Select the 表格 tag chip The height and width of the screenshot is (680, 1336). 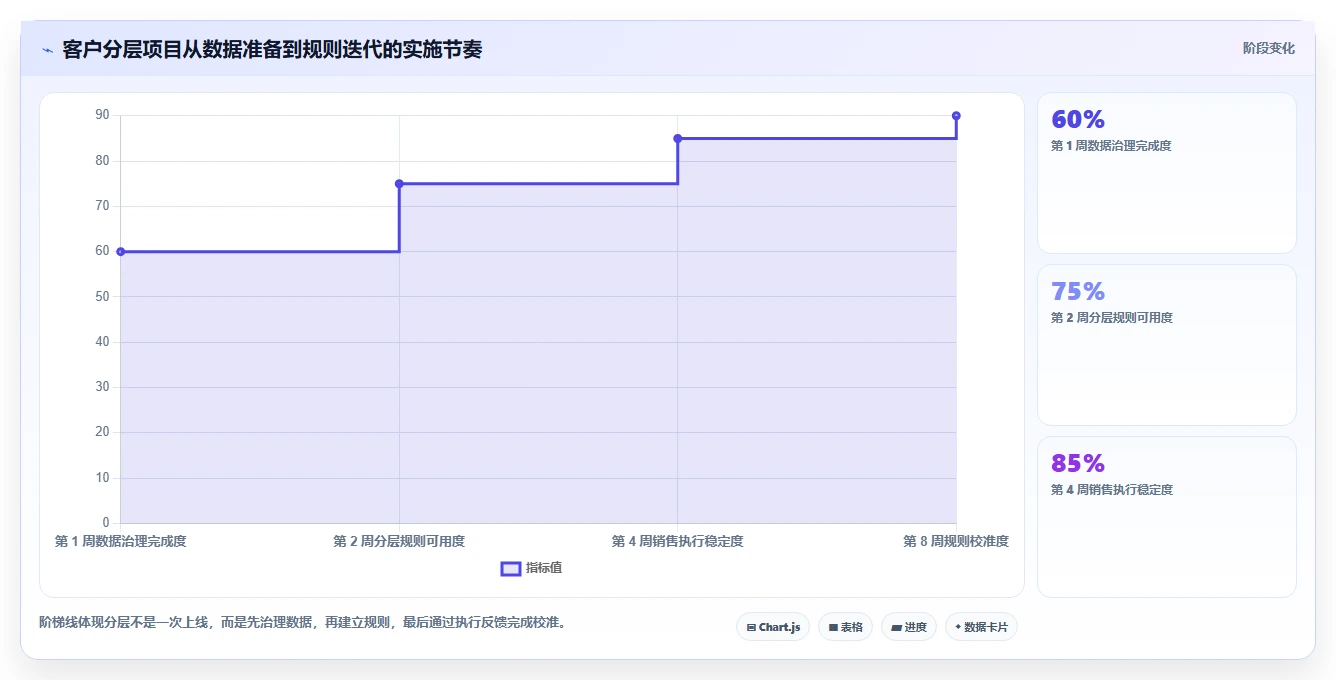click(x=845, y=627)
